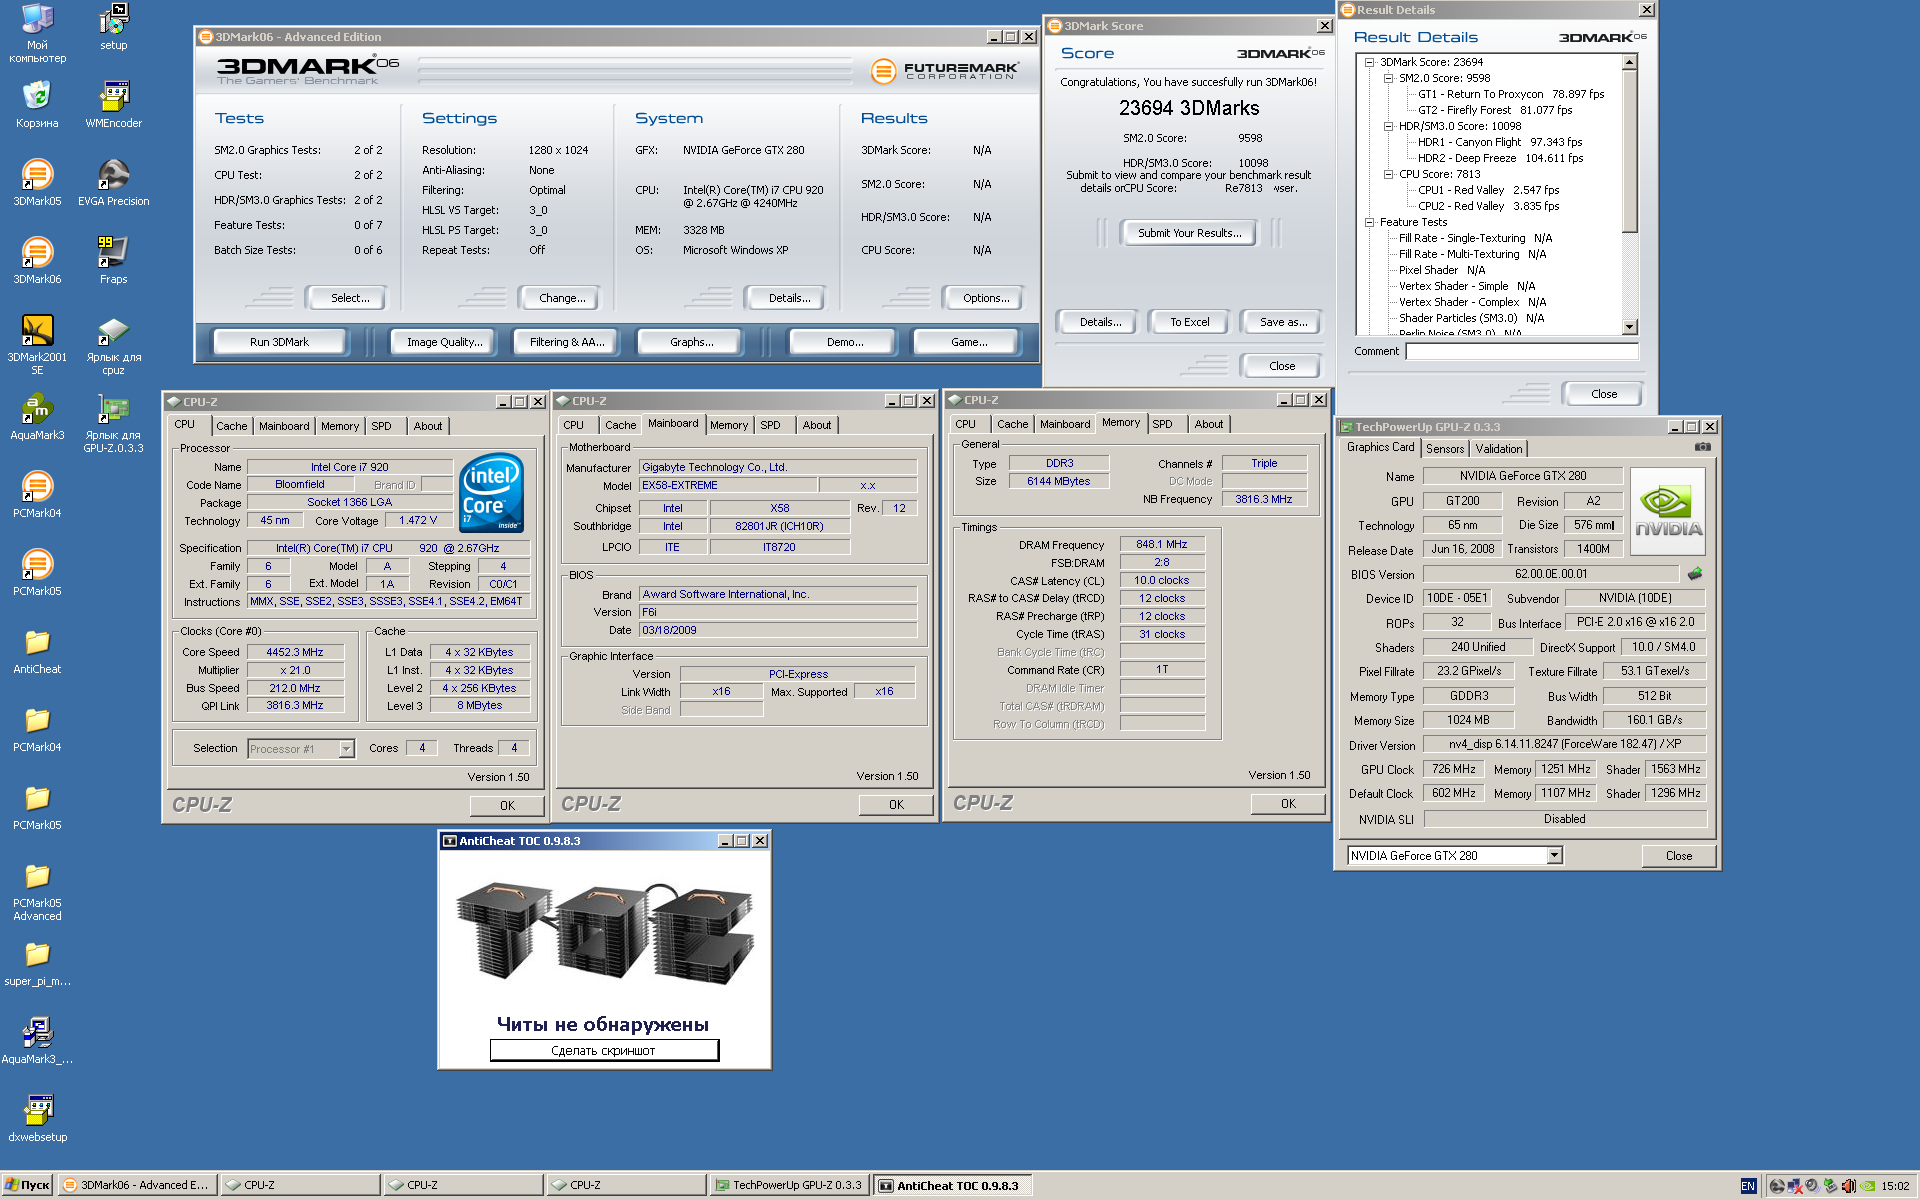Image resolution: width=1920 pixels, height=1200 pixels.
Task: Collapse the Feature Tests tree node
Action: [x=1370, y=222]
